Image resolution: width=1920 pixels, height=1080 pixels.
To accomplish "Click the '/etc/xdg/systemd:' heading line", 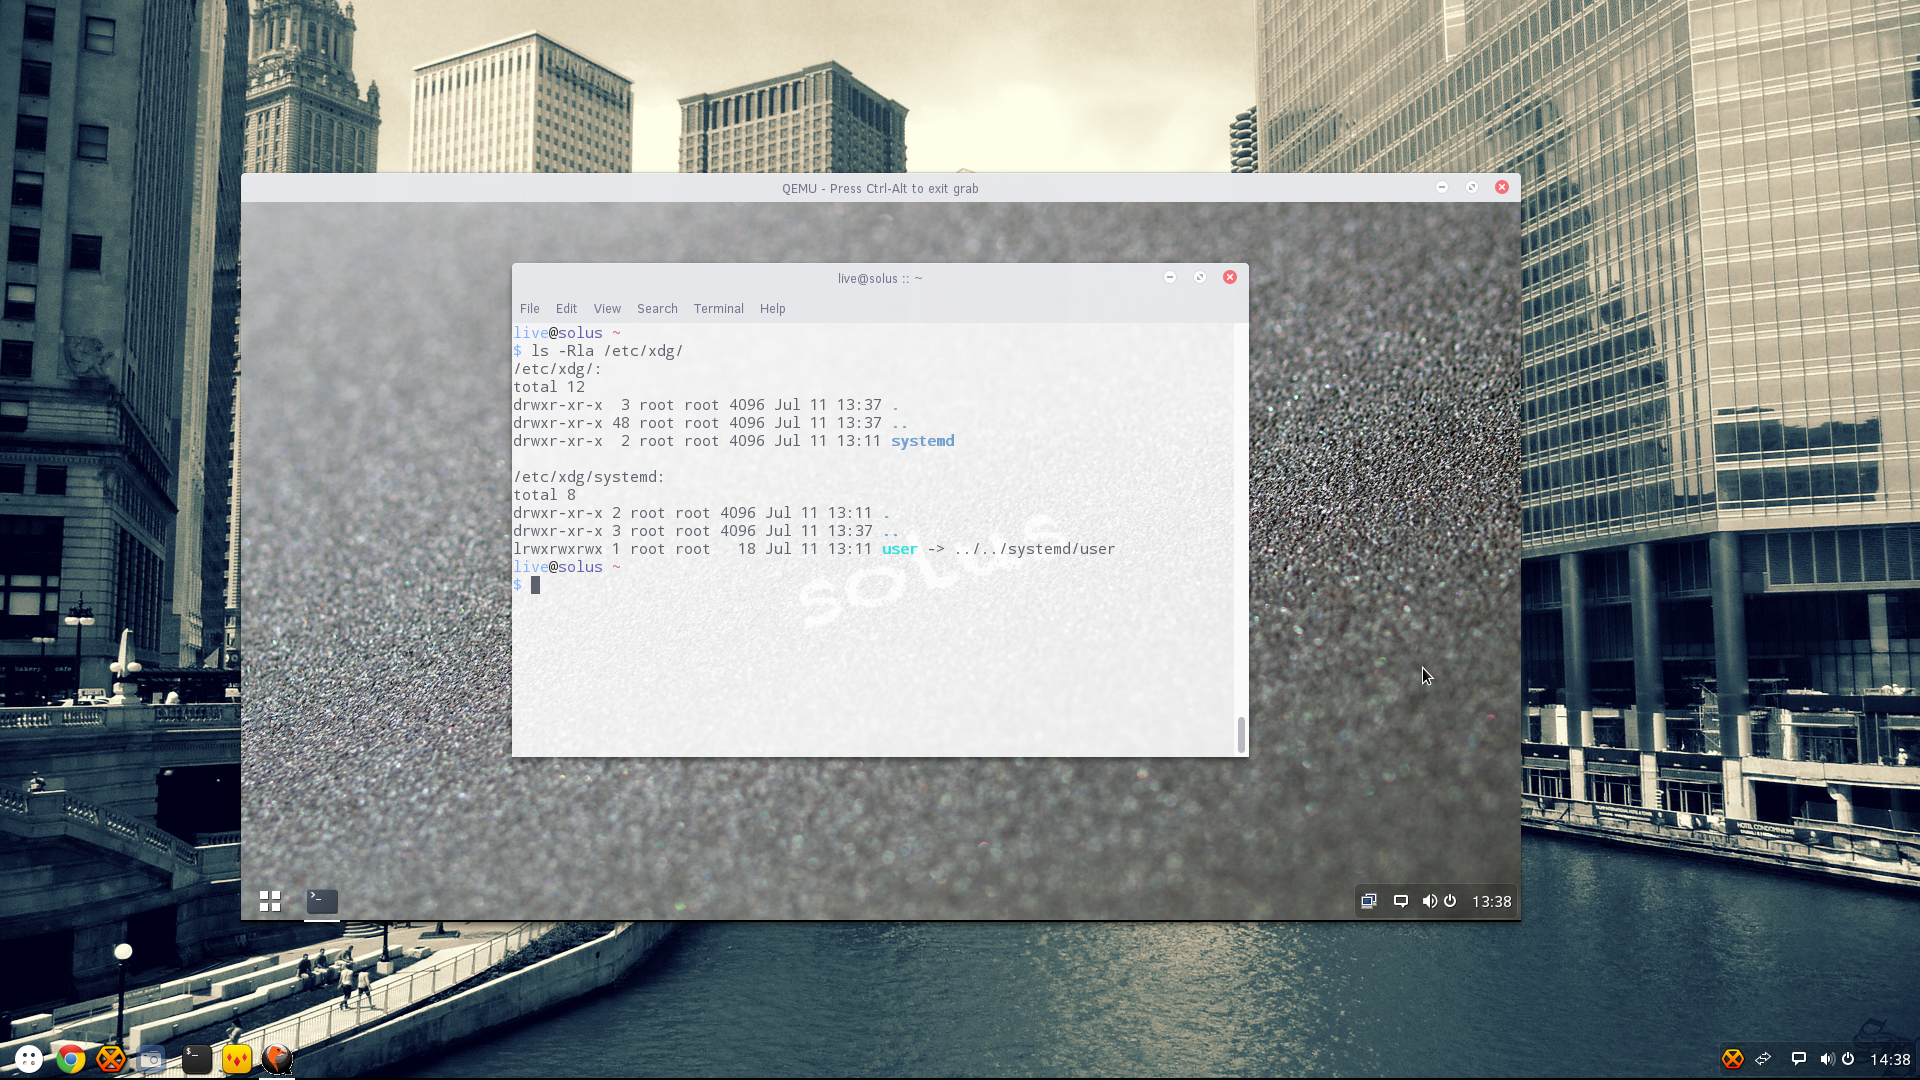I will click(x=589, y=477).
